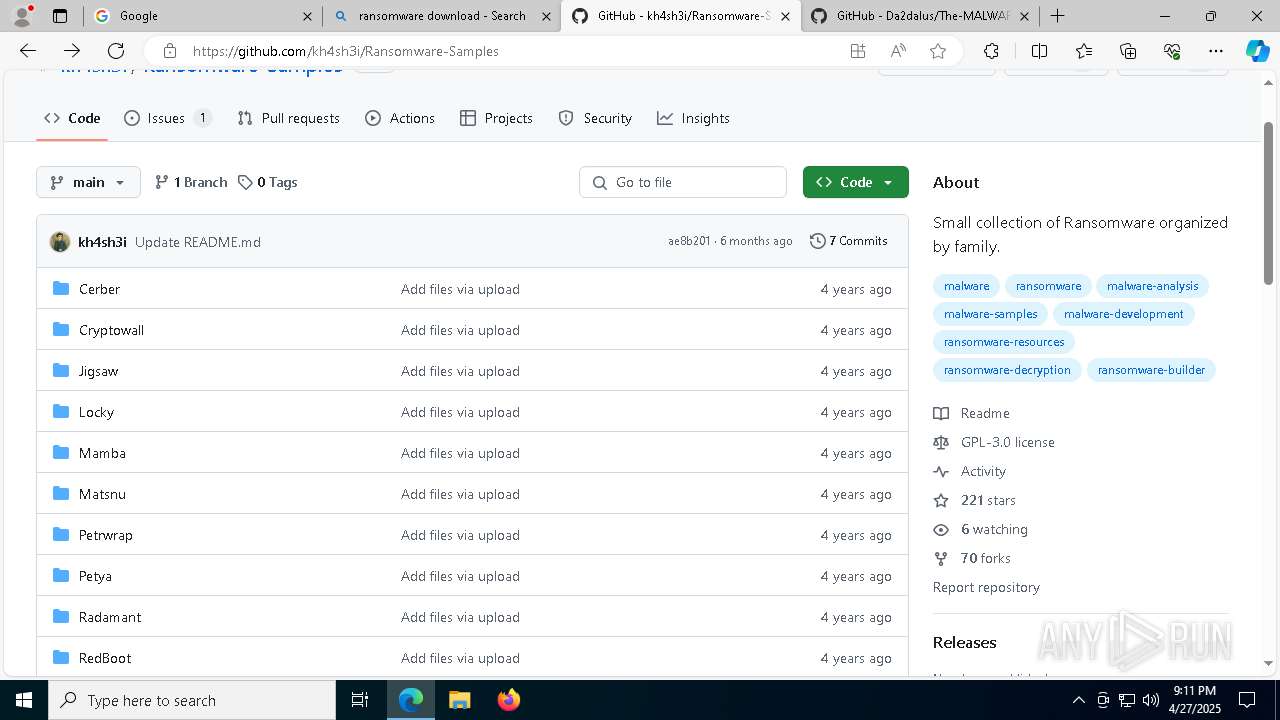Click the malware-analysis topic tag
Viewport: 1280px width, 720px height.
[x=1152, y=286]
